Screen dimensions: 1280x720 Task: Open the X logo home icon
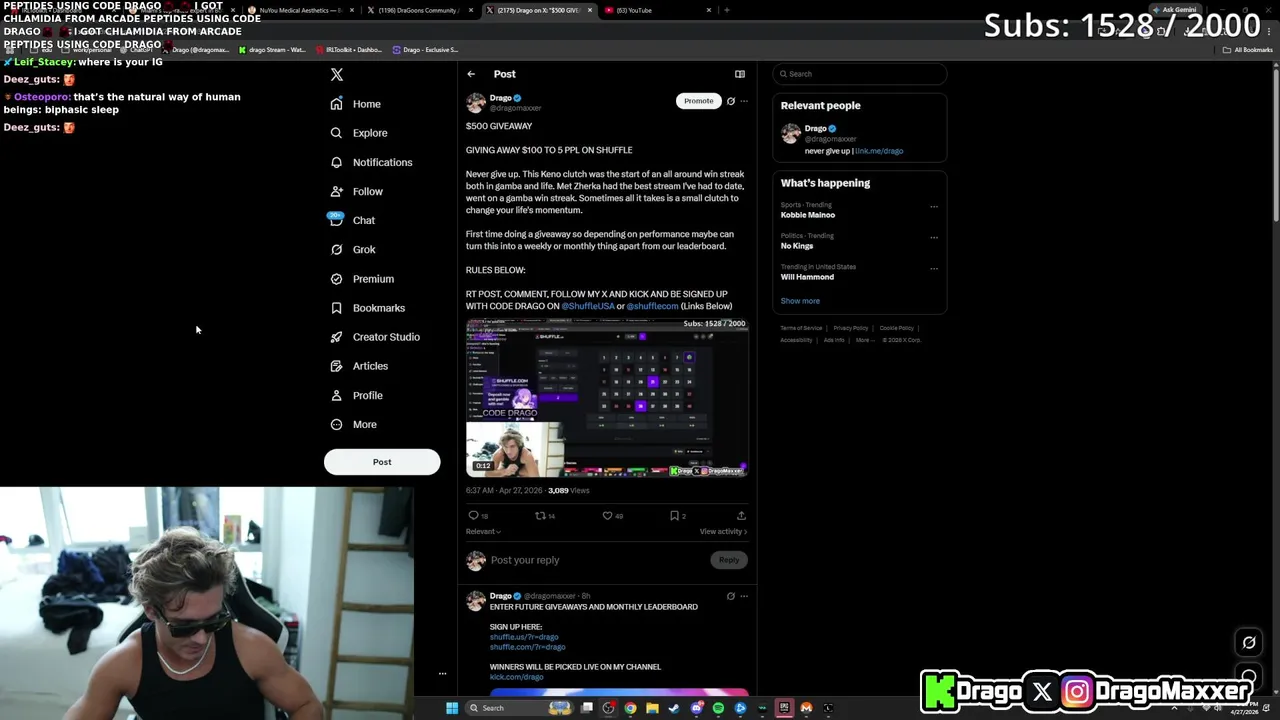pos(337,75)
